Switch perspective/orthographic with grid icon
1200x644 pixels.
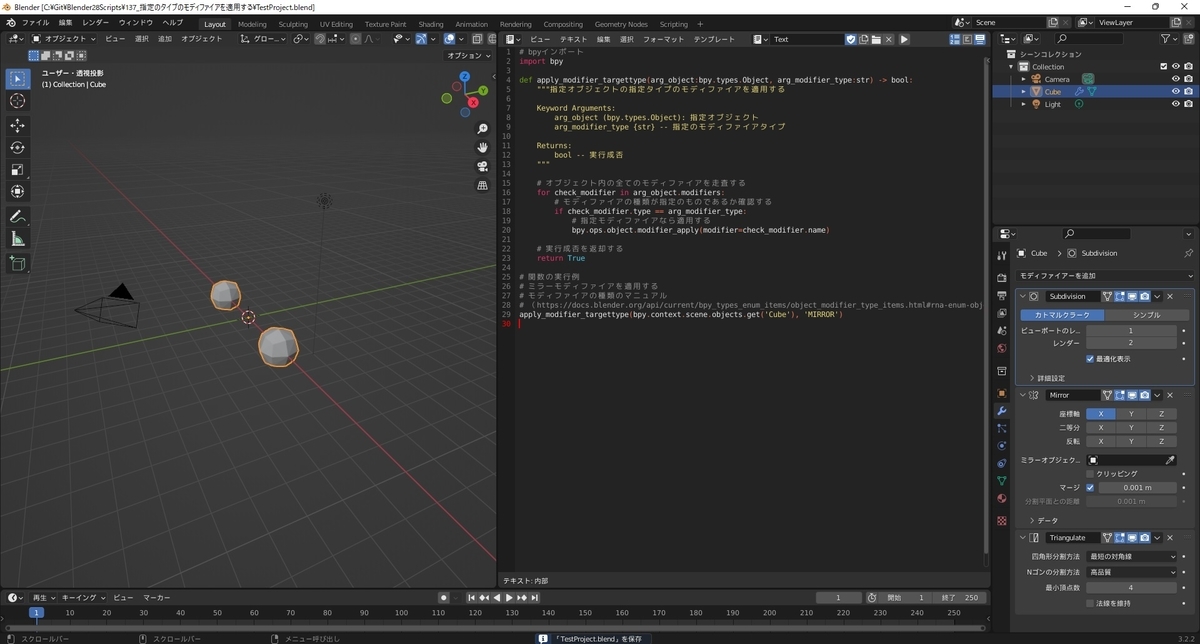[x=482, y=185]
